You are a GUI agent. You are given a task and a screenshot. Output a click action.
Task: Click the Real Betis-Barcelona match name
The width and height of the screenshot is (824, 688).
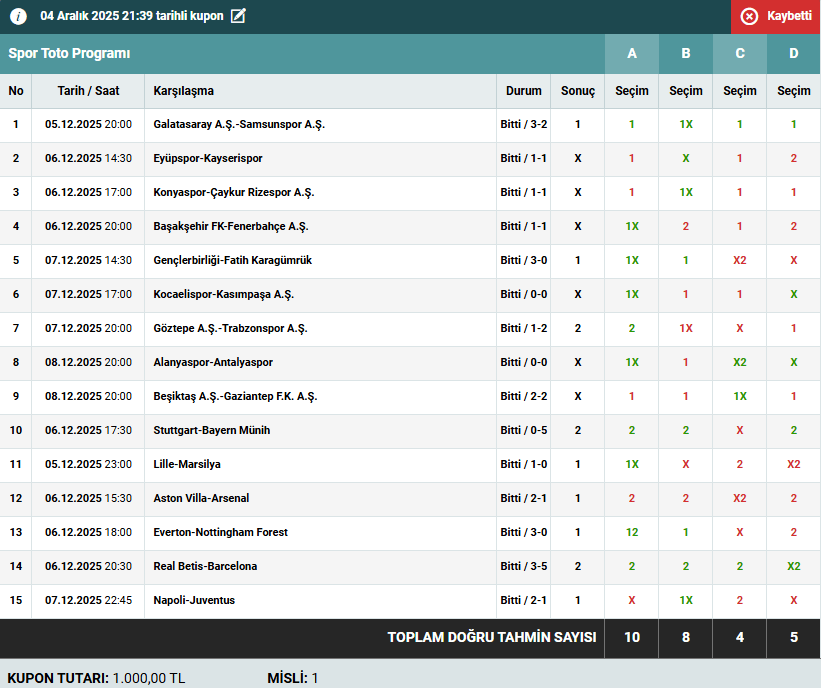pyautogui.click(x=205, y=567)
